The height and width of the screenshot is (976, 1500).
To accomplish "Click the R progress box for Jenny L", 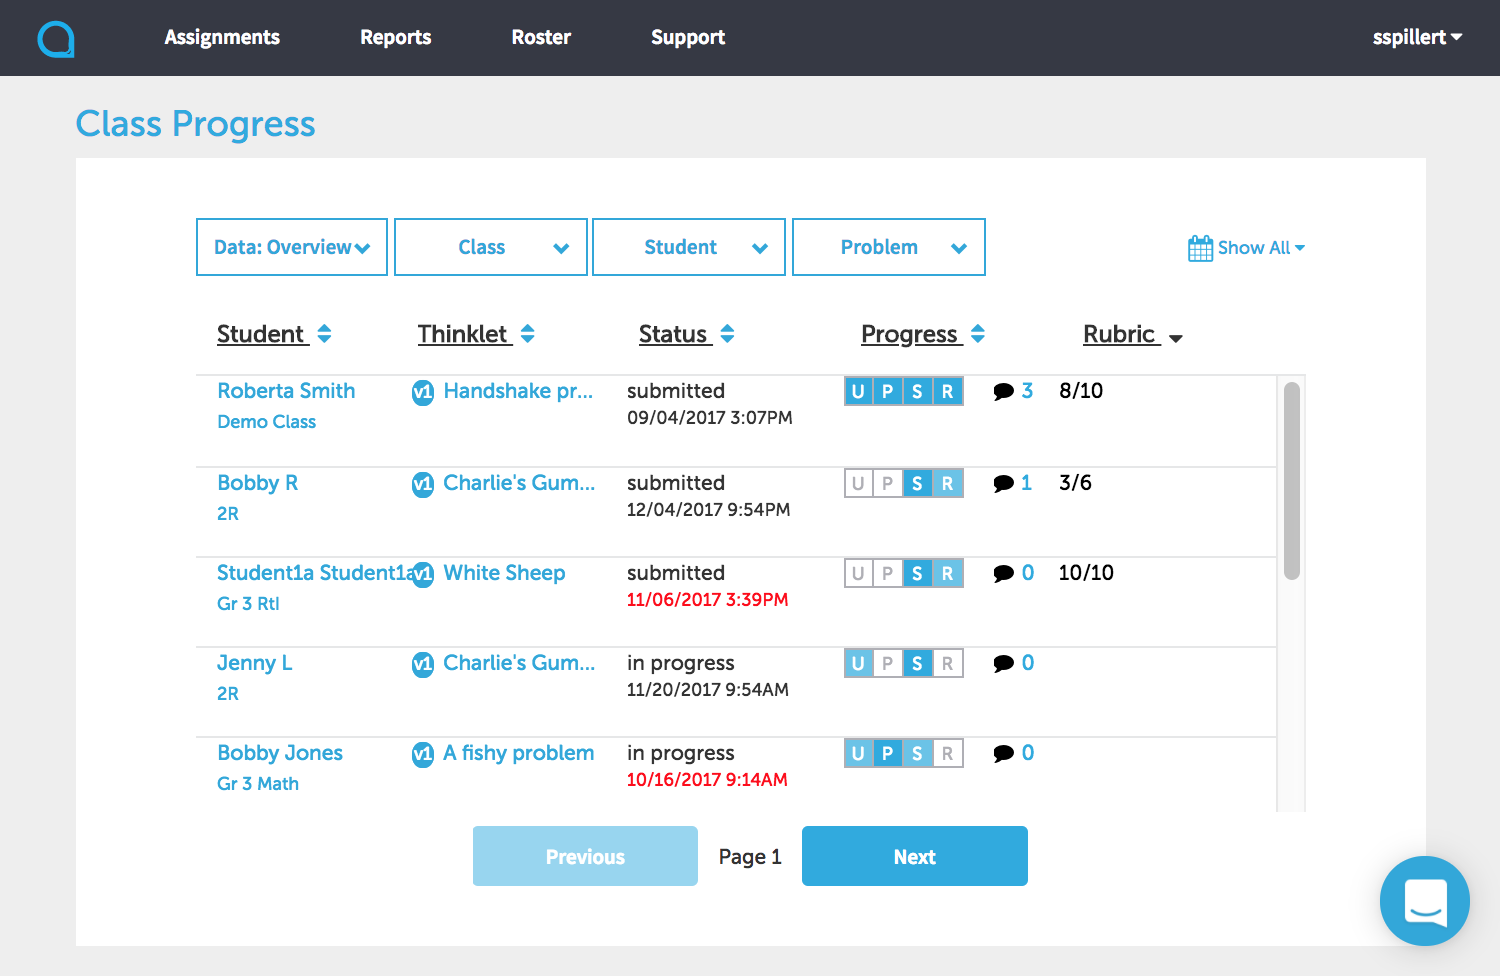I will [947, 663].
